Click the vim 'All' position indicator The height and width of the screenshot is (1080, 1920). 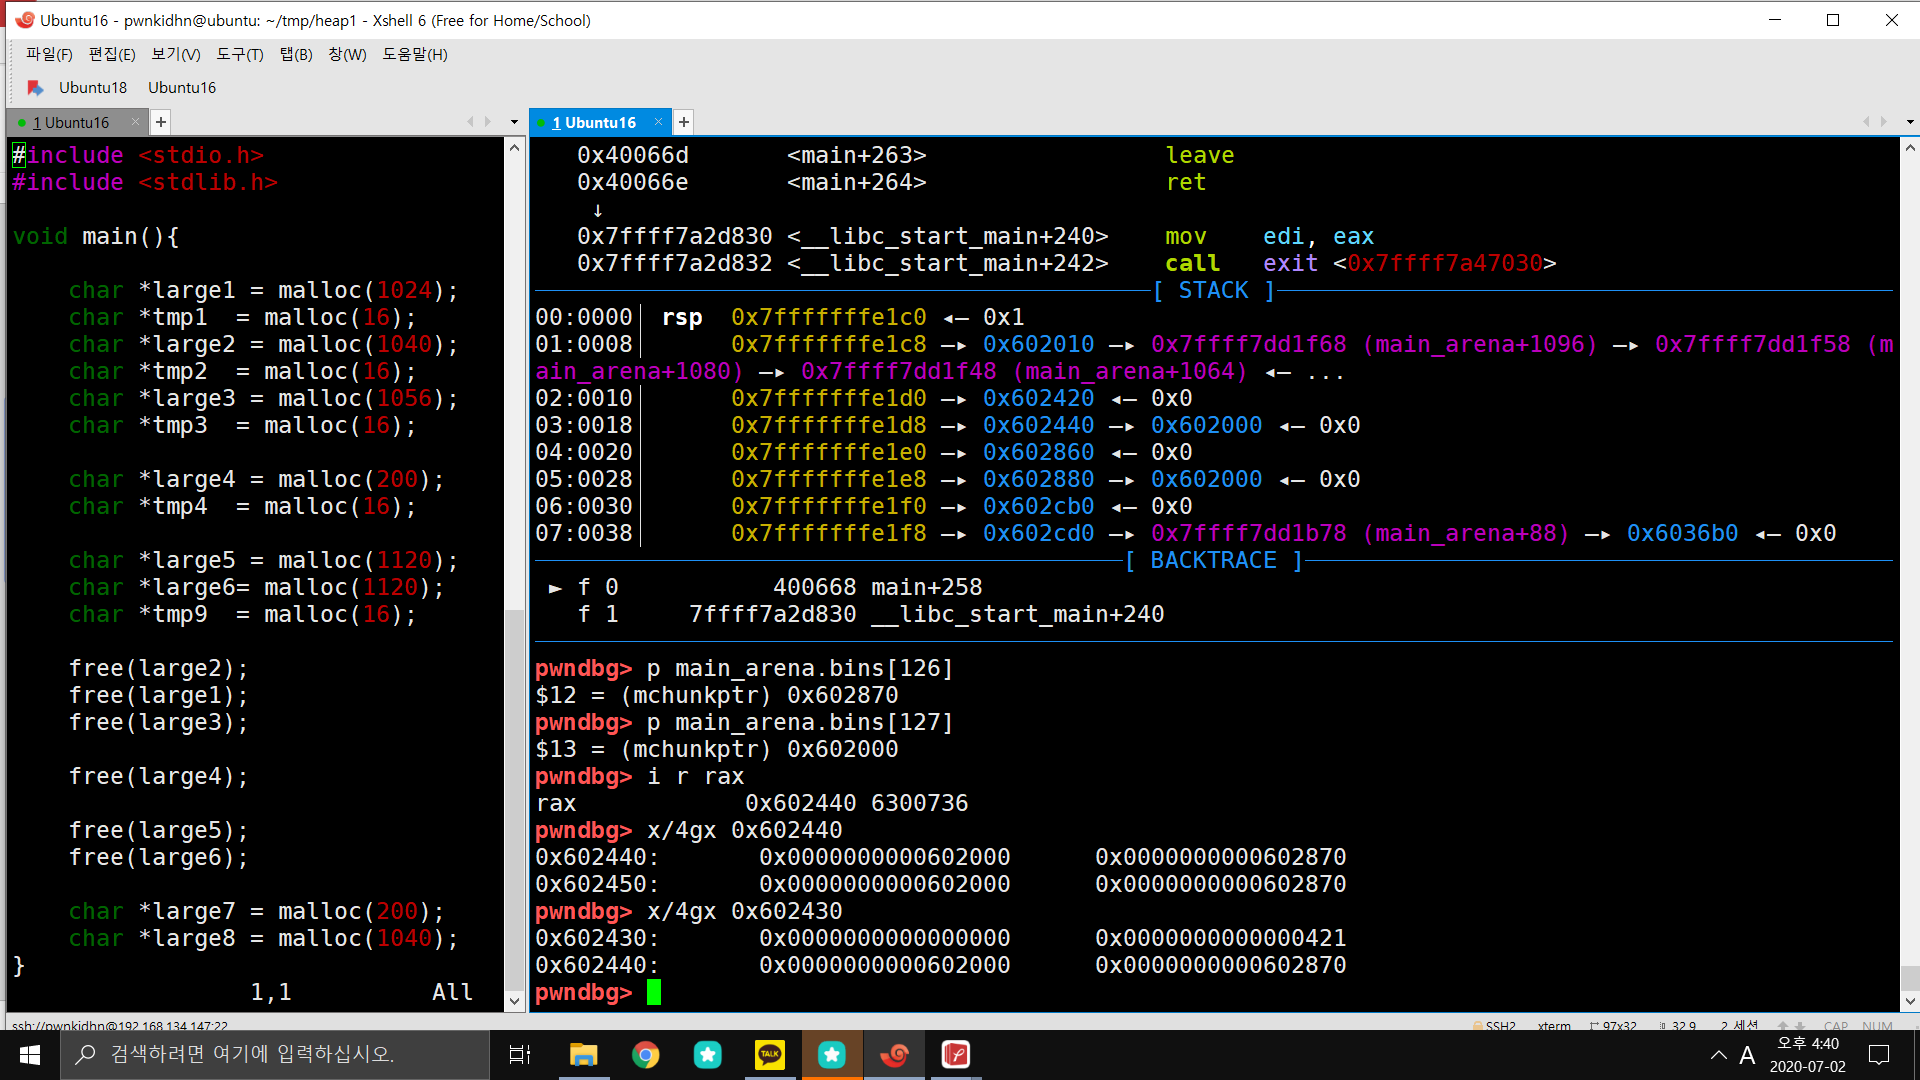452,992
